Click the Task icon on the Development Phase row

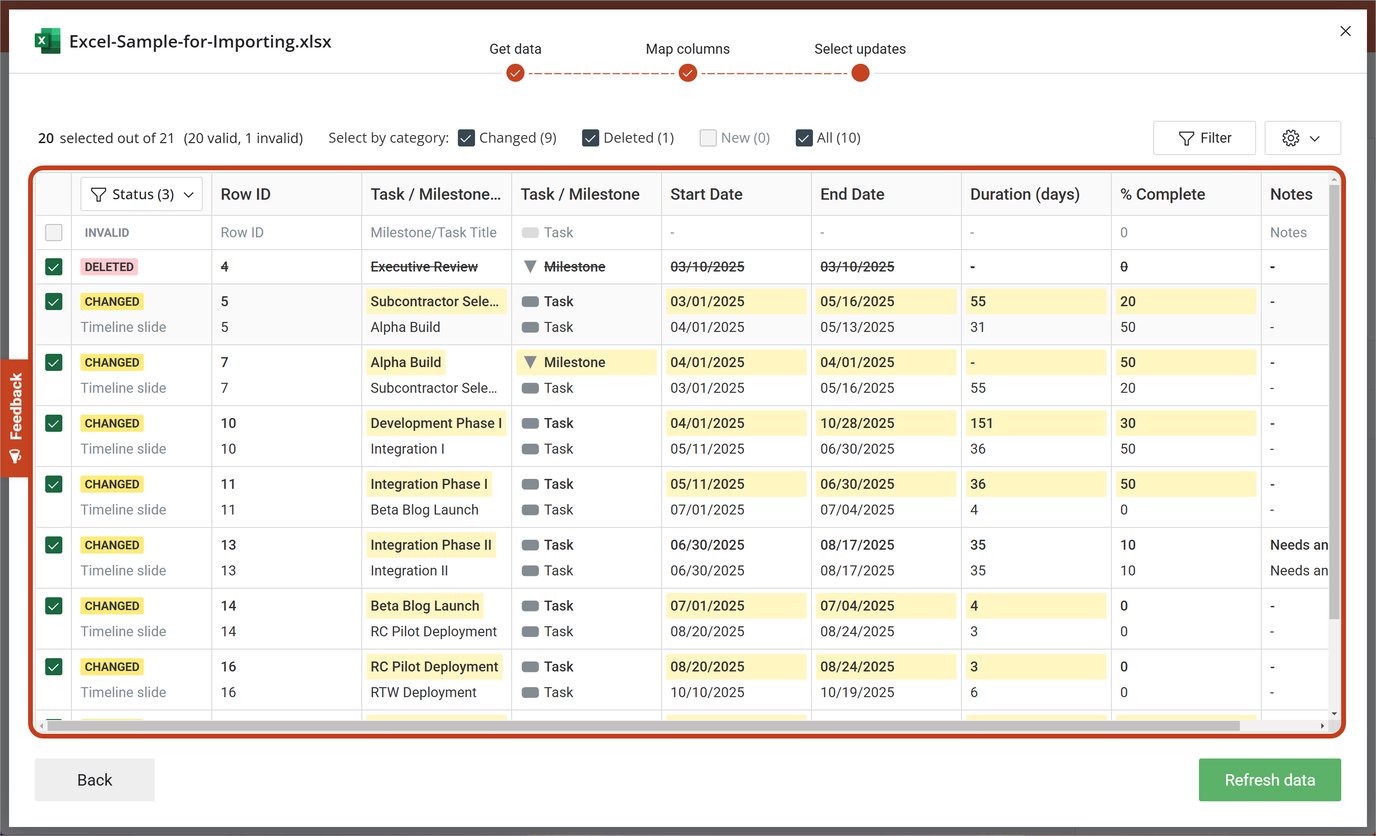click(530, 422)
